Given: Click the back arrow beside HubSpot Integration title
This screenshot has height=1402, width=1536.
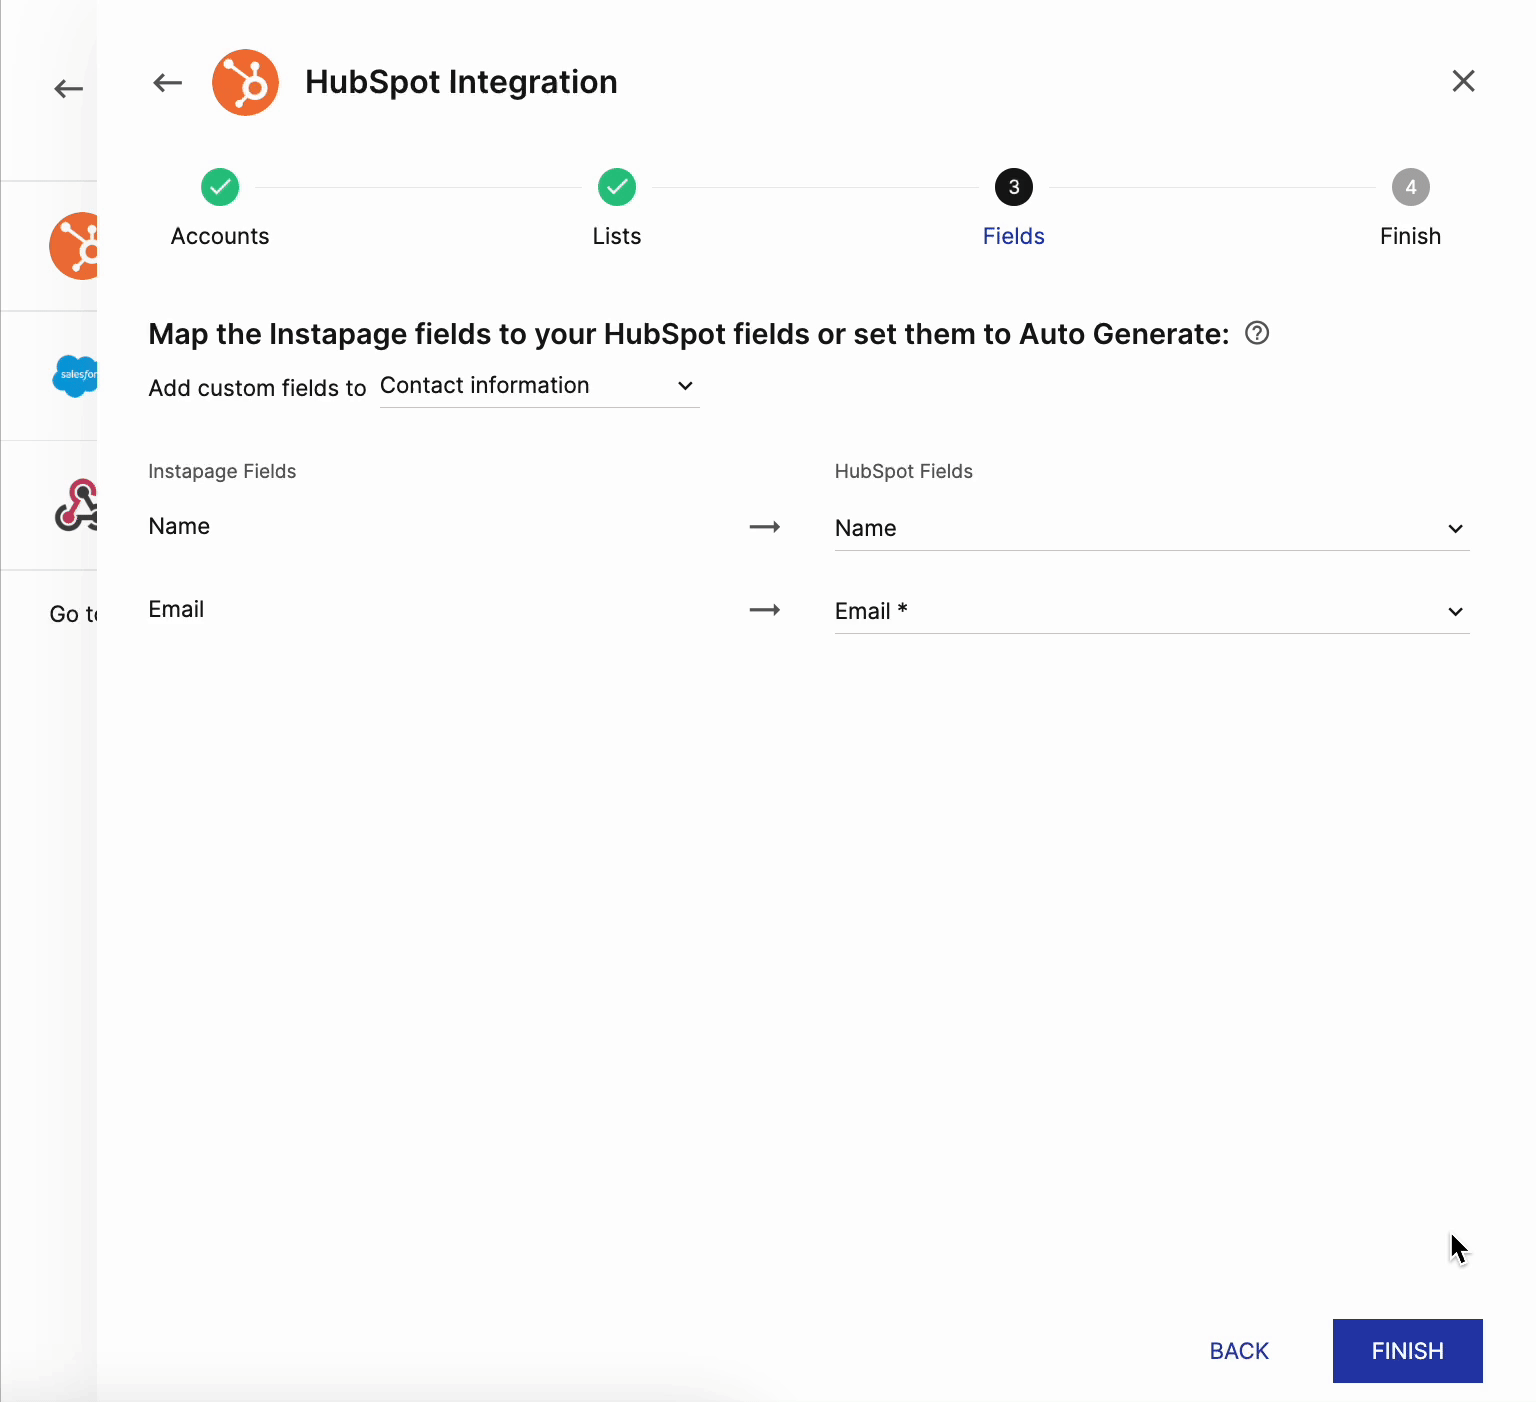Looking at the screenshot, I should coord(167,83).
